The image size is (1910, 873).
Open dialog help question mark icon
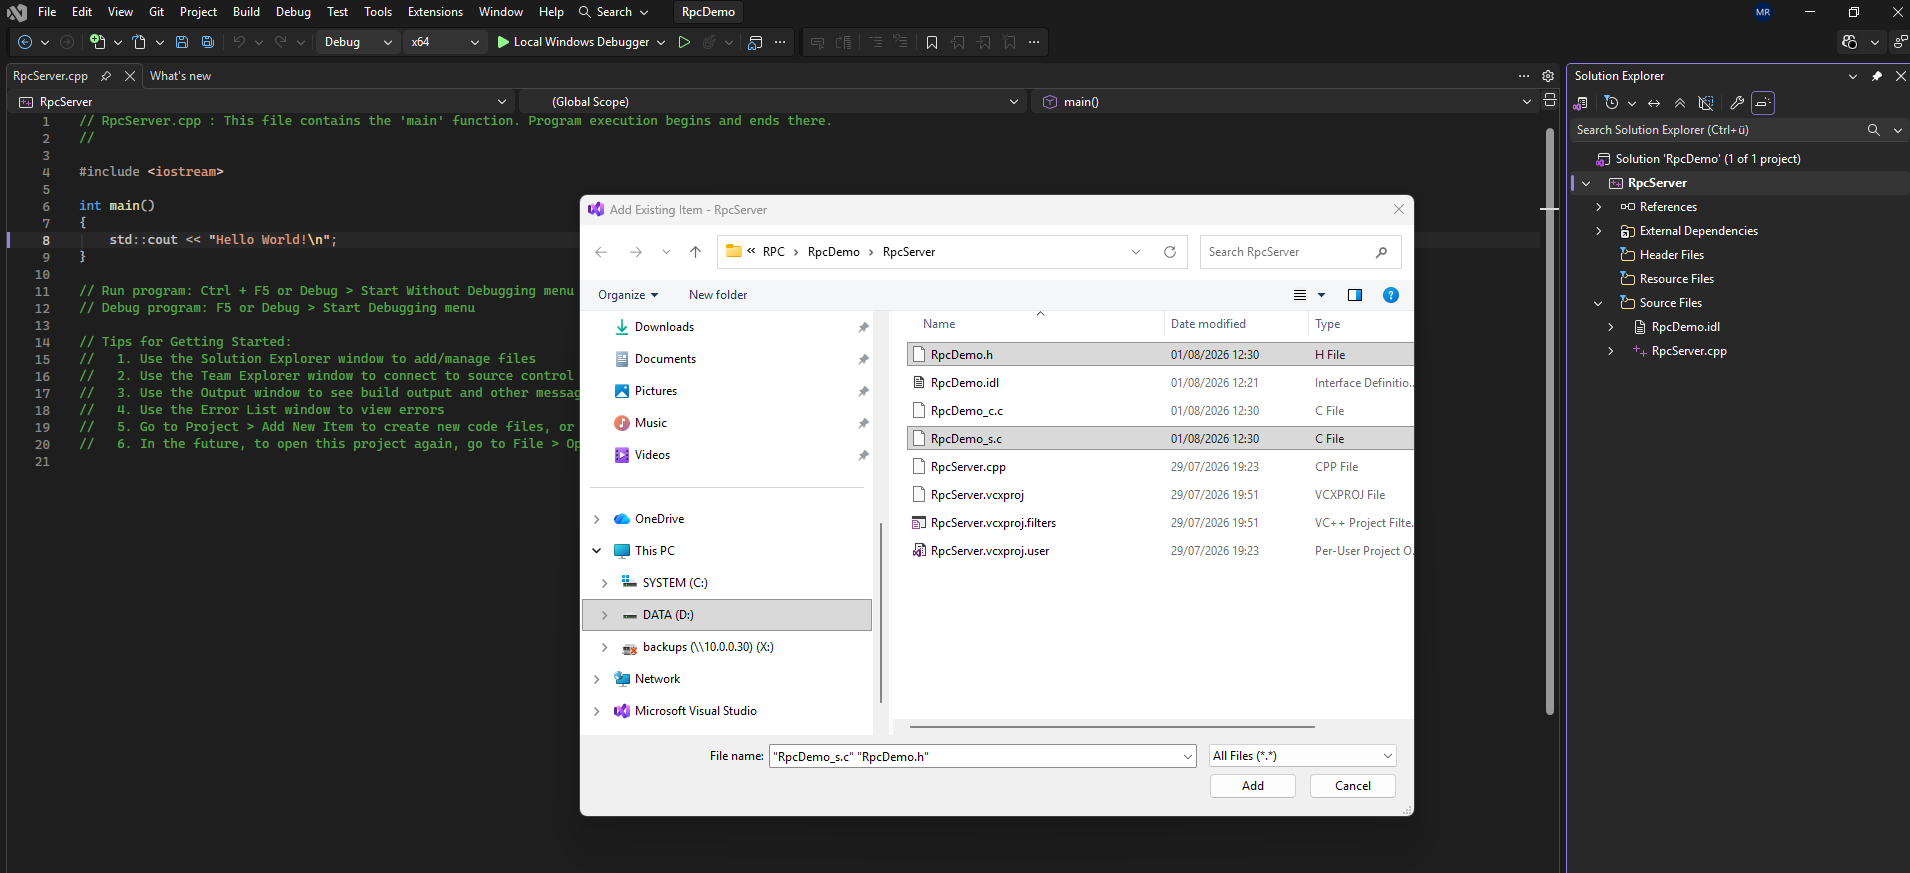tap(1390, 295)
